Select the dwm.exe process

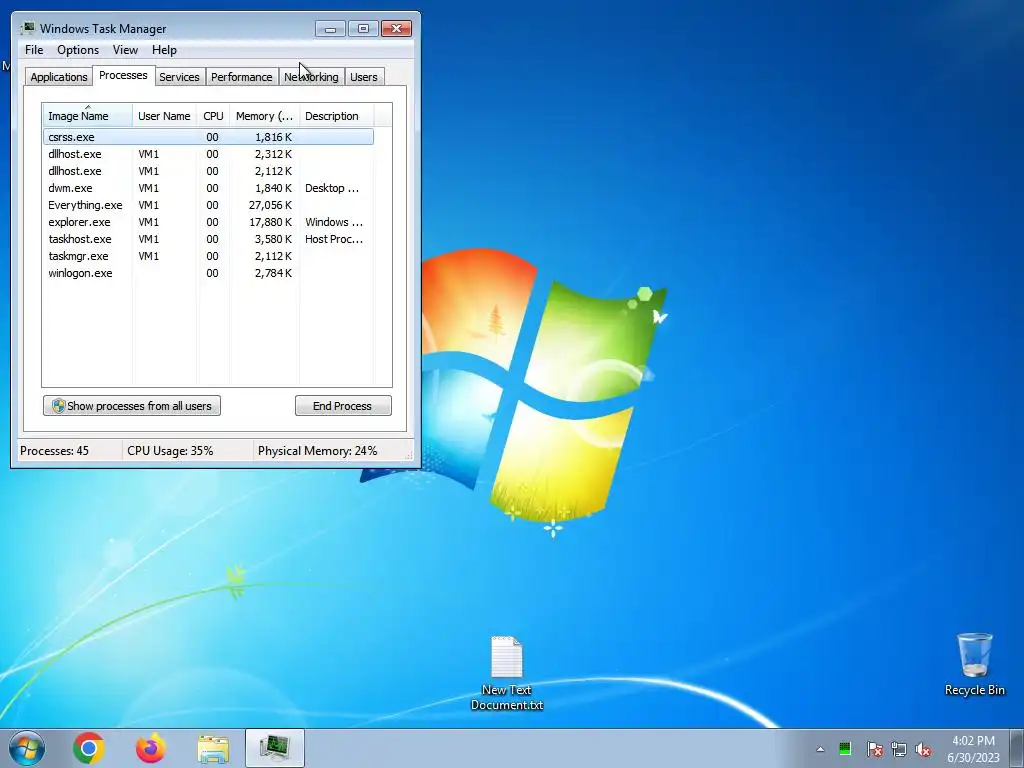point(208,188)
